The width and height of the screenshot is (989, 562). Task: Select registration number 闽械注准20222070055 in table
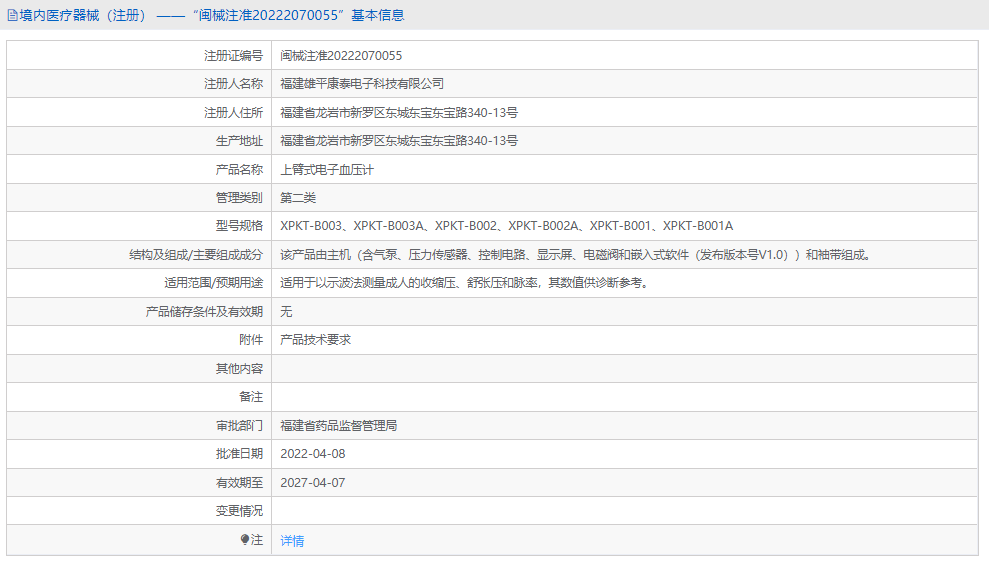[341, 56]
